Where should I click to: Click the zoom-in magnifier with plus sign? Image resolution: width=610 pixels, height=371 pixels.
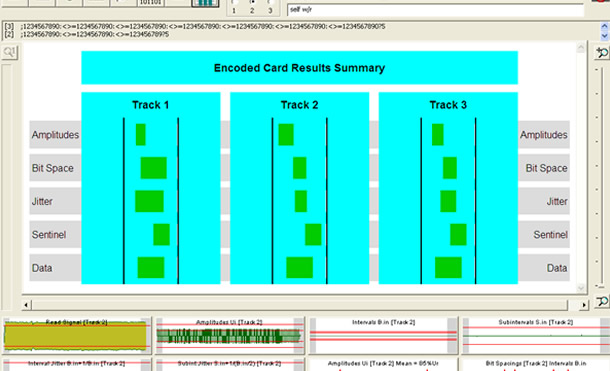(602, 52)
